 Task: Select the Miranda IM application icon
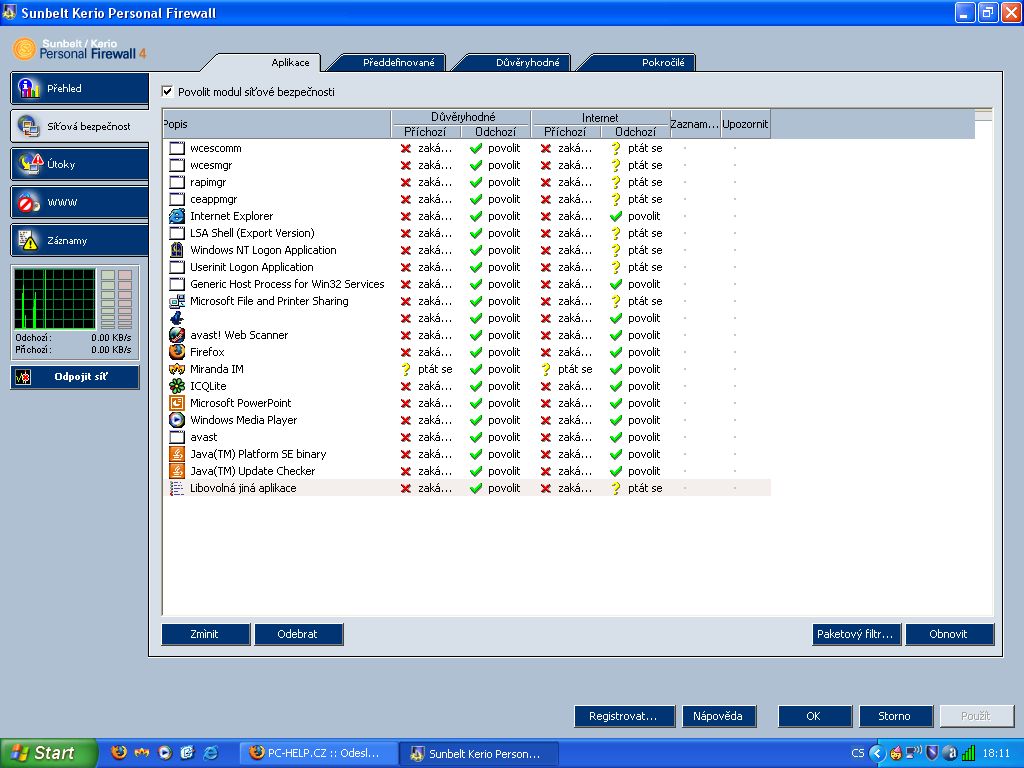(177, 369)
